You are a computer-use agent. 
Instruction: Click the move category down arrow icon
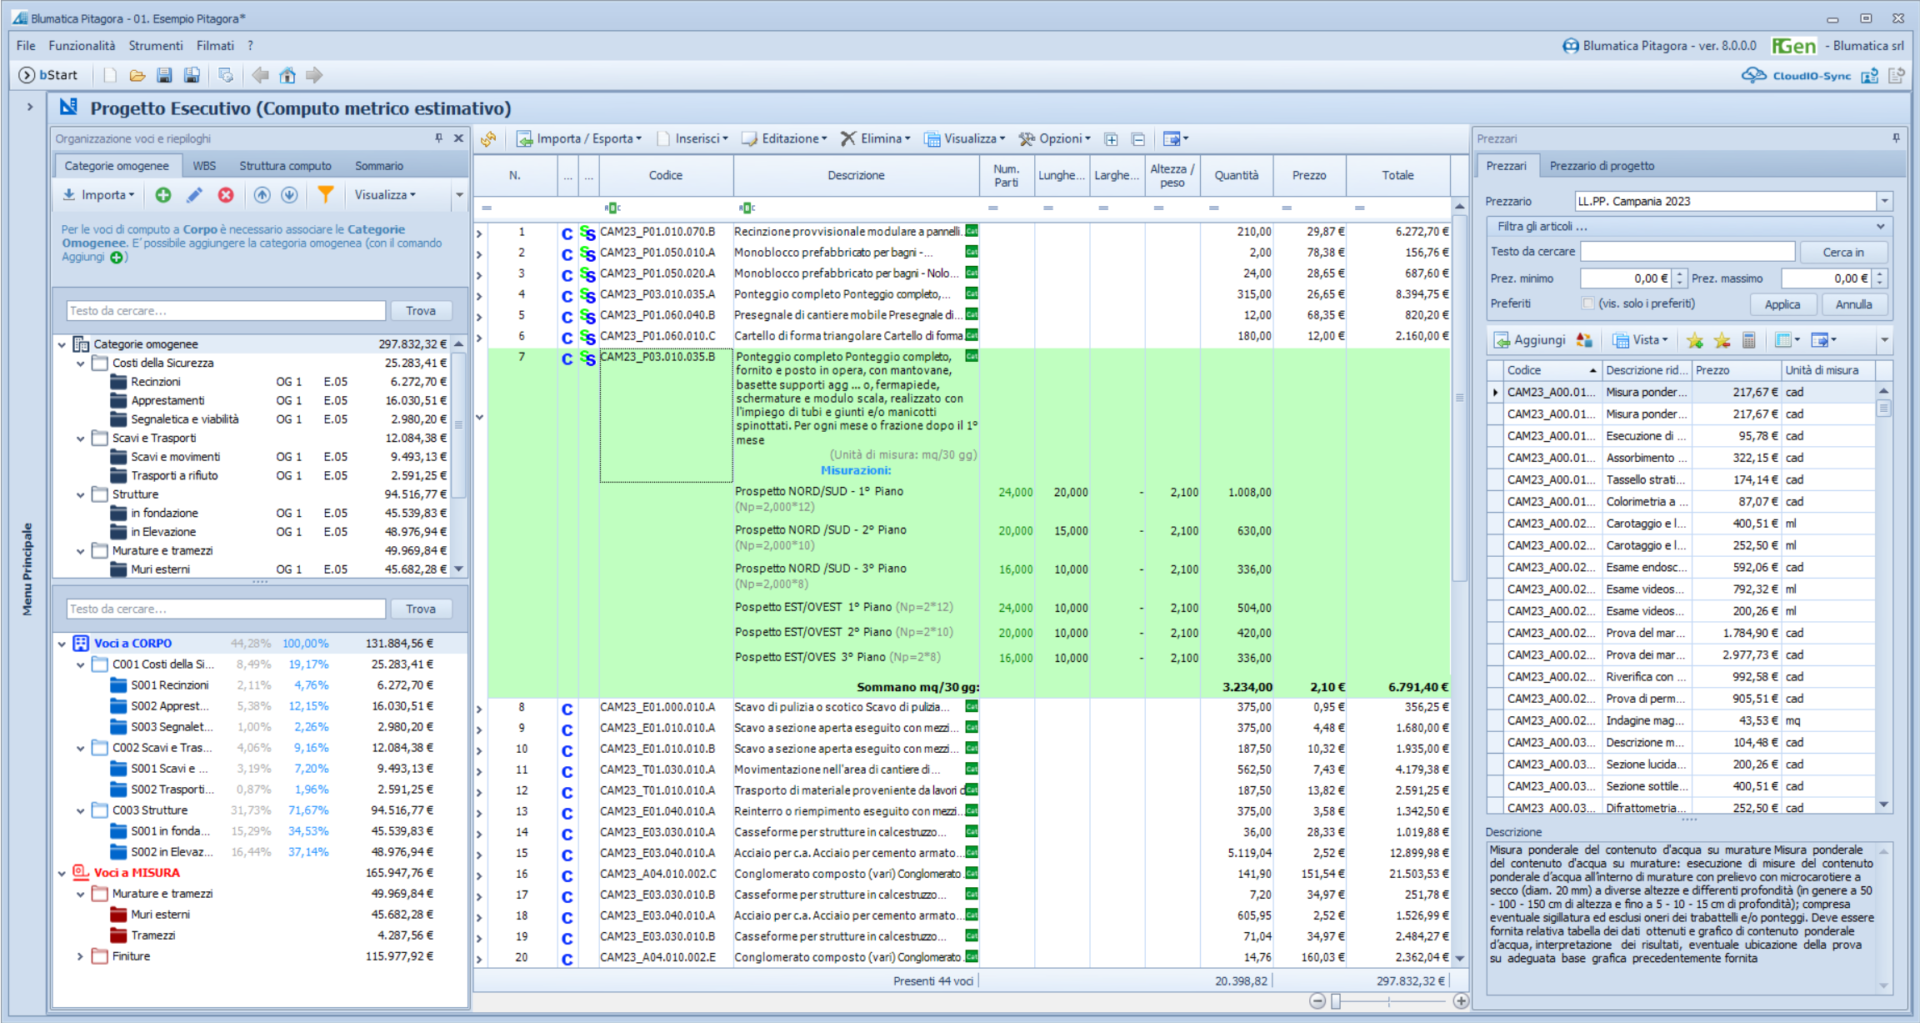(x=289, y=195)
